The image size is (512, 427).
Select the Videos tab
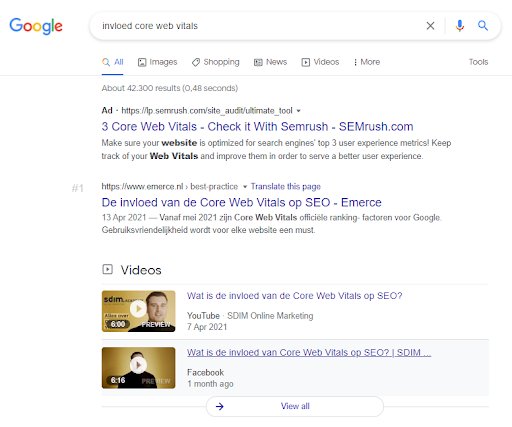point(320,62)
